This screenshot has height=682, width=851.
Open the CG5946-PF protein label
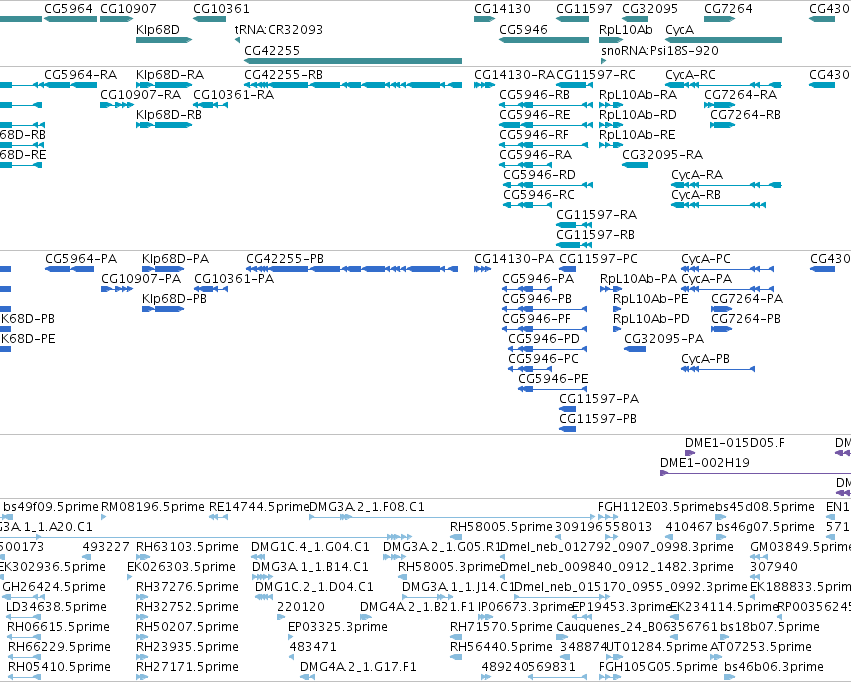pos(536,319)
